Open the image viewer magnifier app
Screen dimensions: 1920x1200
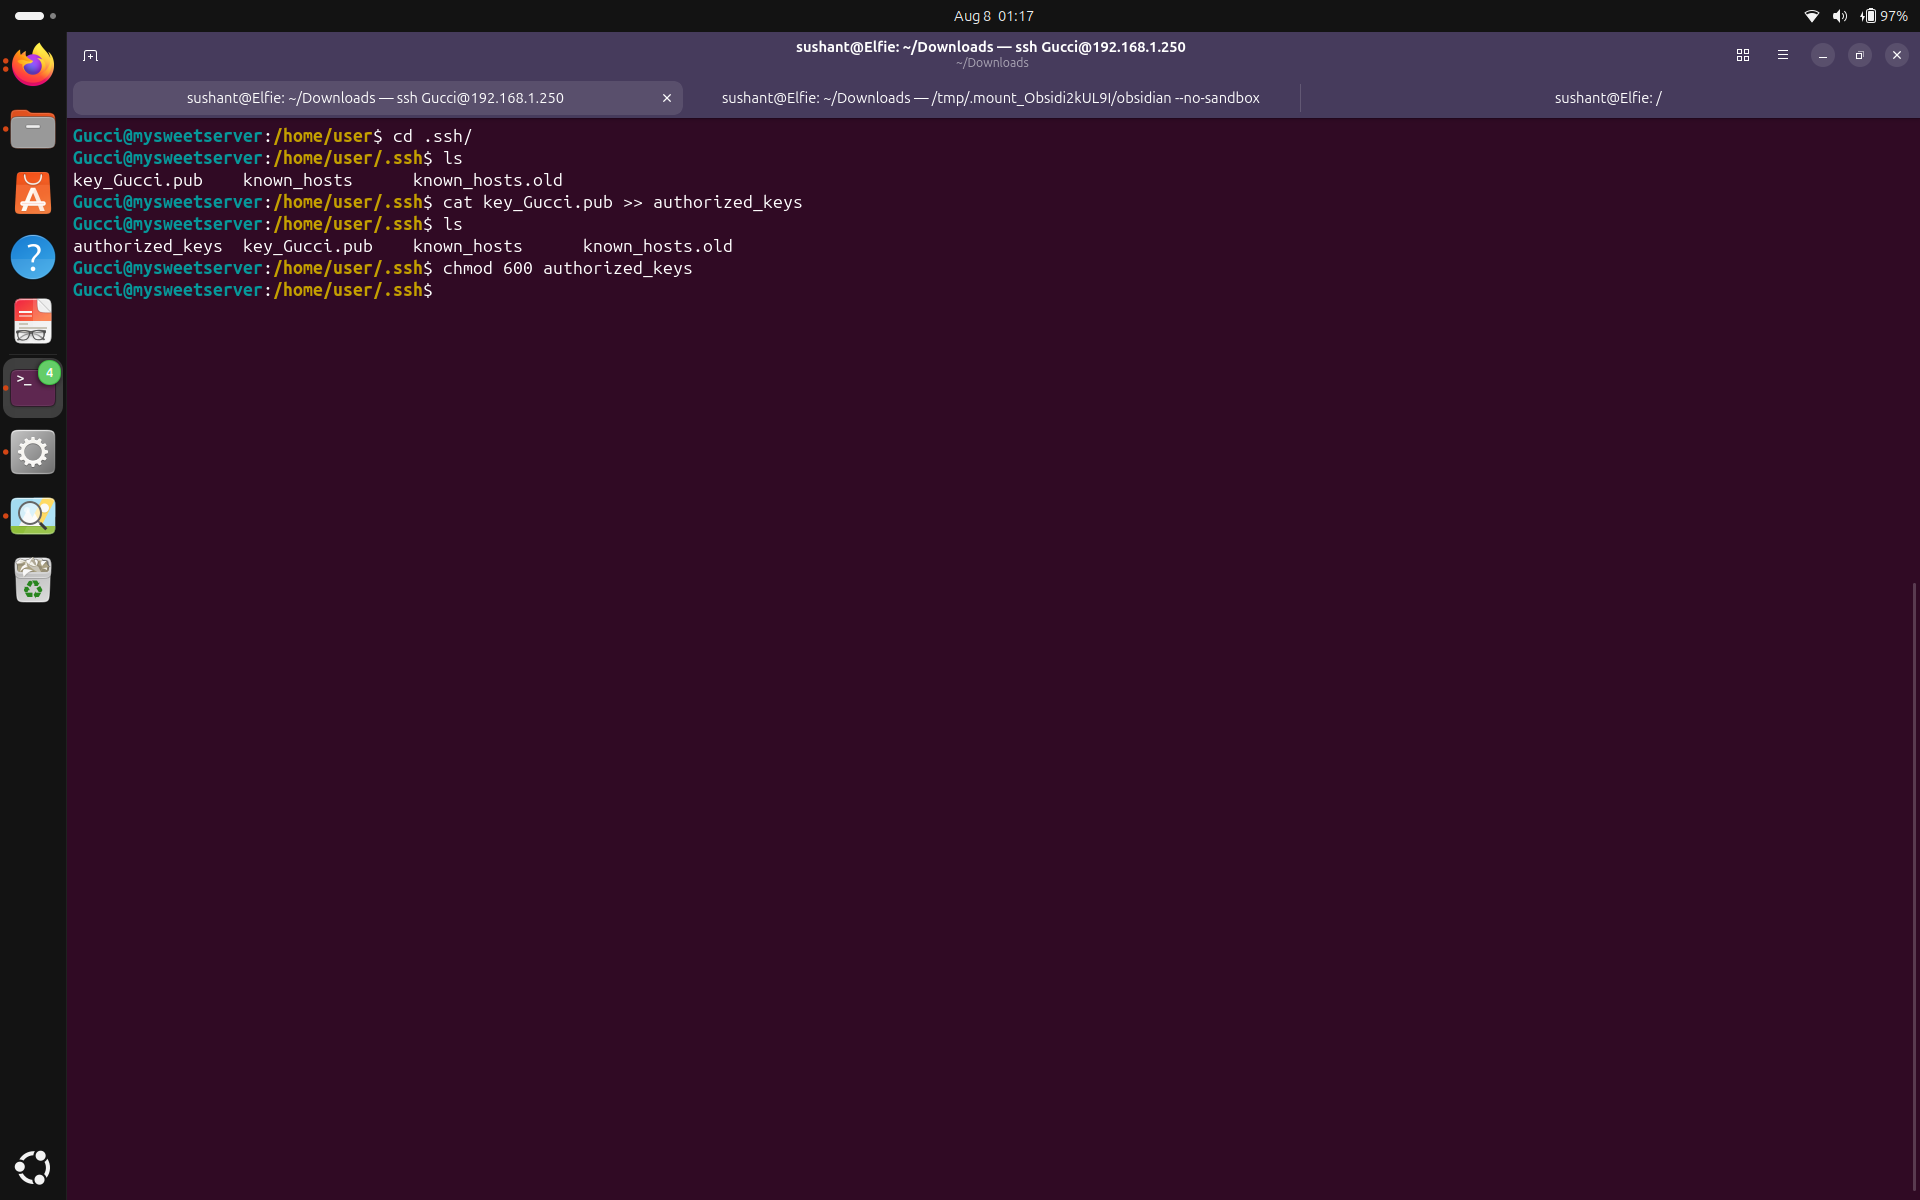(33, 516)
